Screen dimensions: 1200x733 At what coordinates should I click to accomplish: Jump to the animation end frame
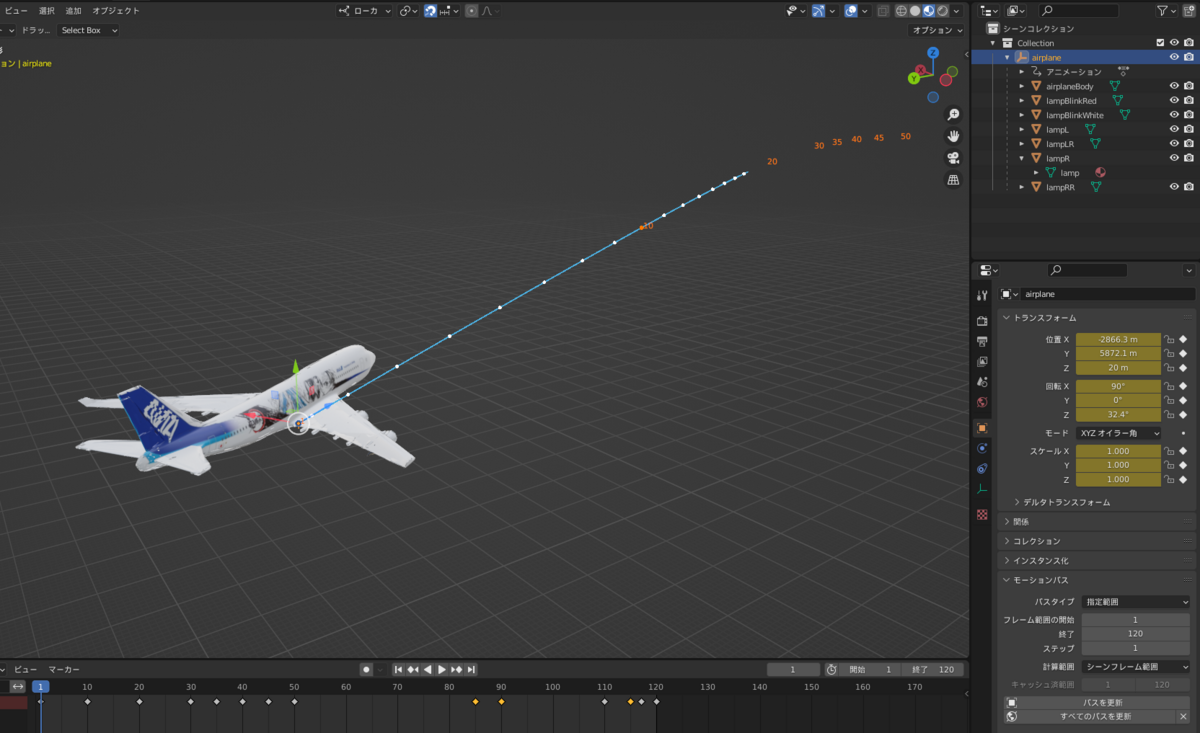point(471,669)
